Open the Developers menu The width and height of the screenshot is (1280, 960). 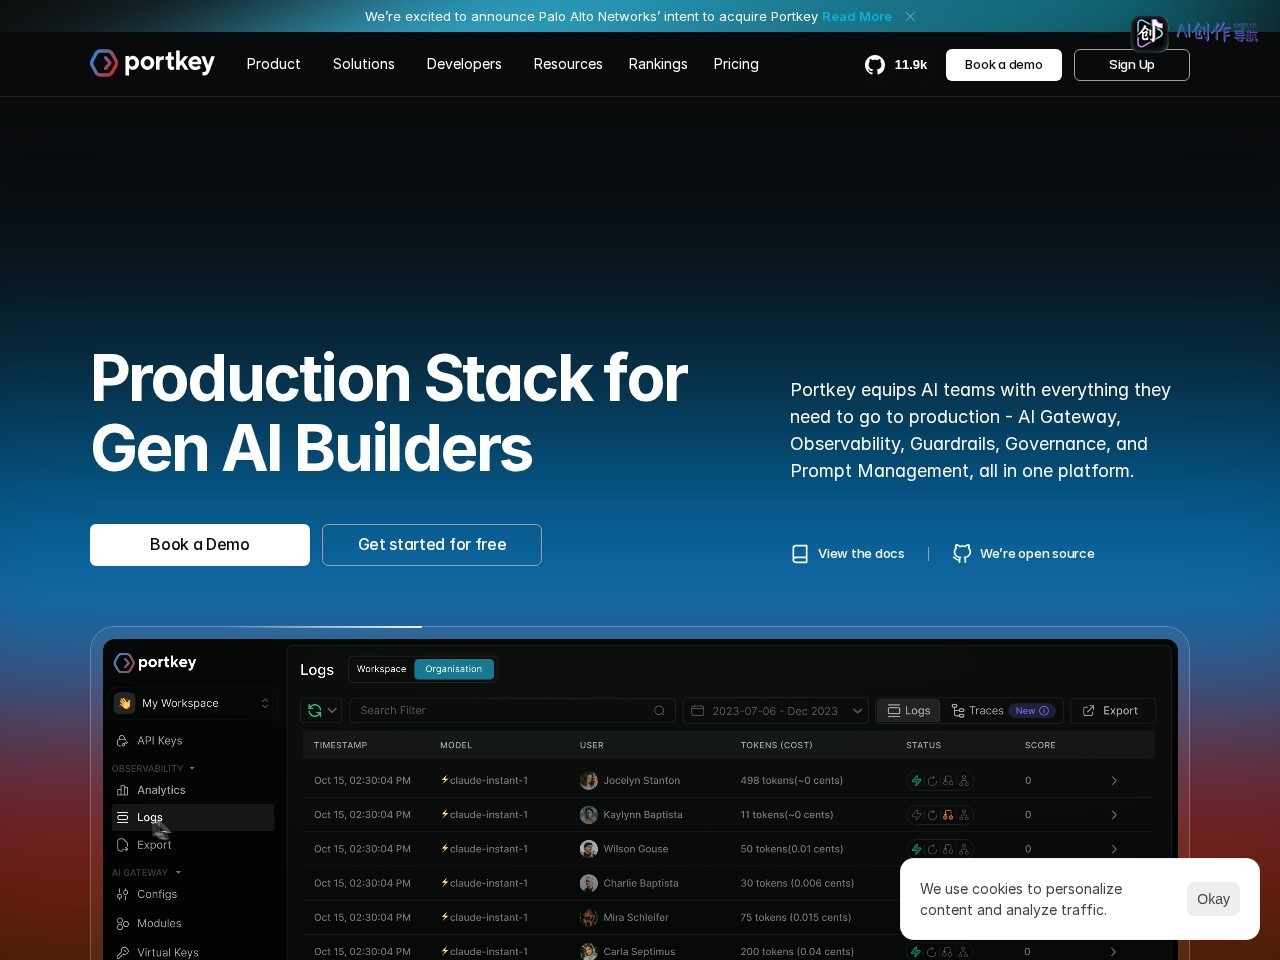coord(464,64)
